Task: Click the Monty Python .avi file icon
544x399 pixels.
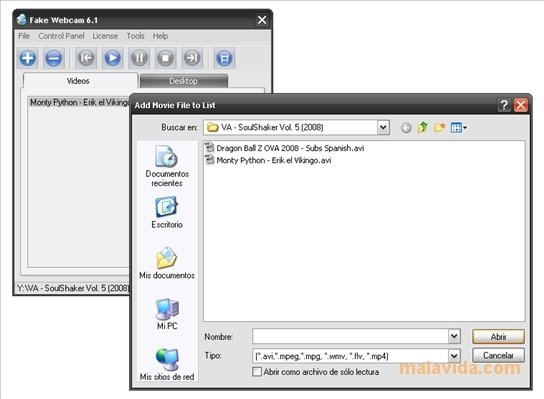Action: coord(209,160)
